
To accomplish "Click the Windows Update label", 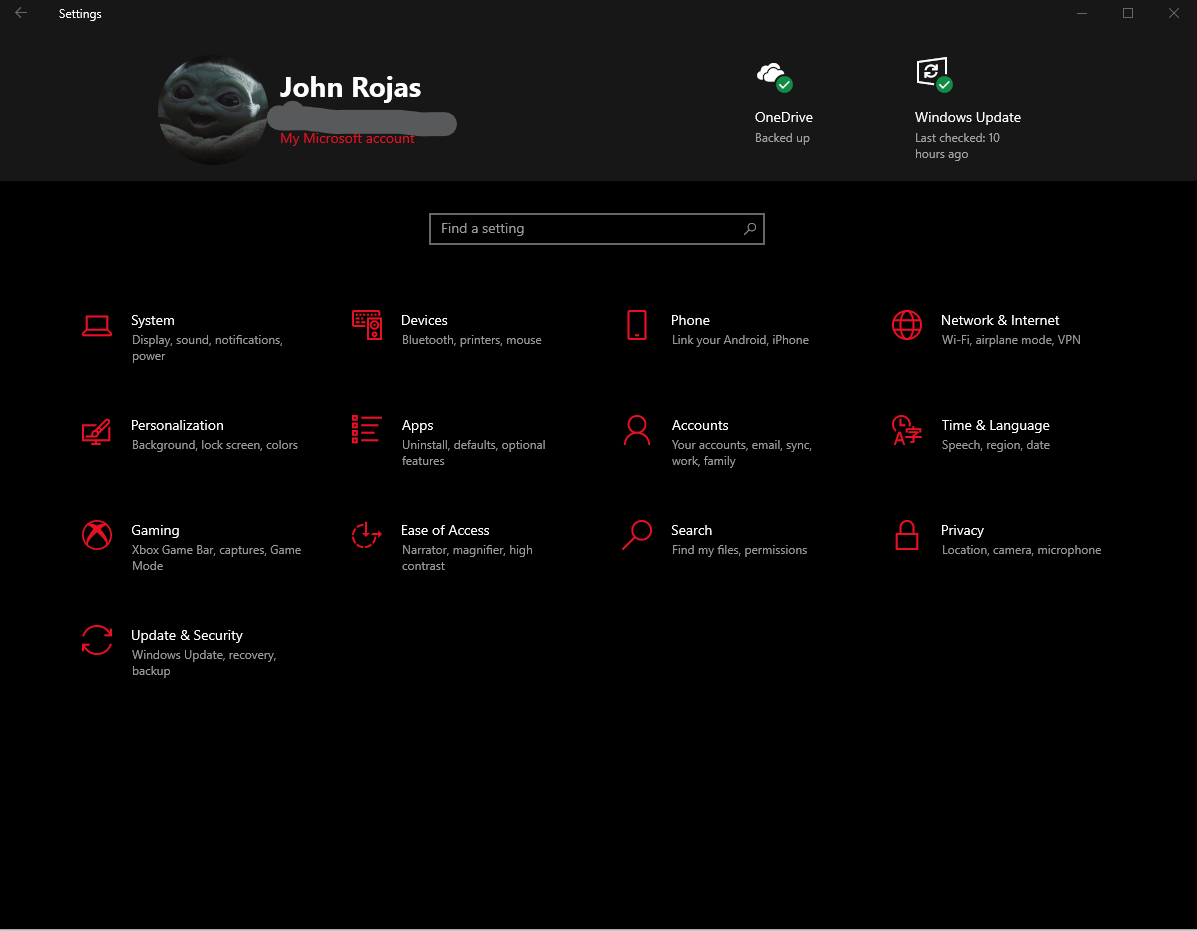I will (968, 118).
